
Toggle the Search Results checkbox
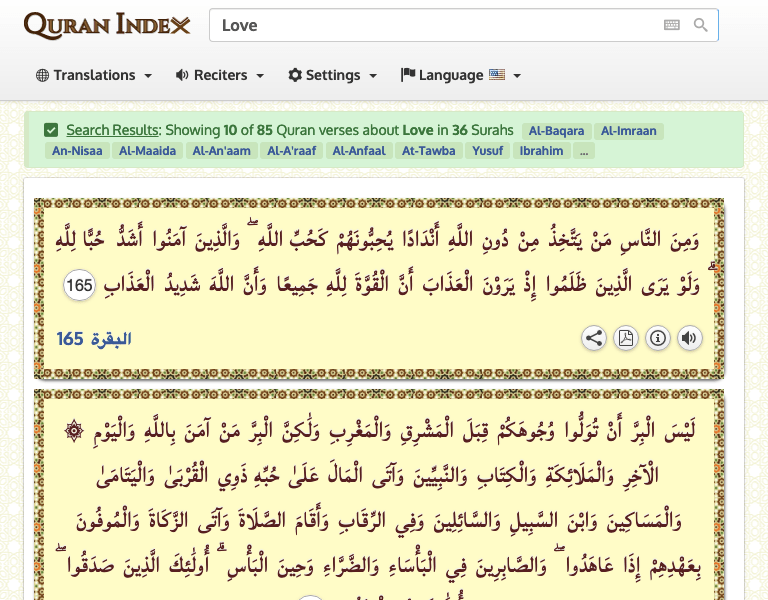[x=51, y=130]
